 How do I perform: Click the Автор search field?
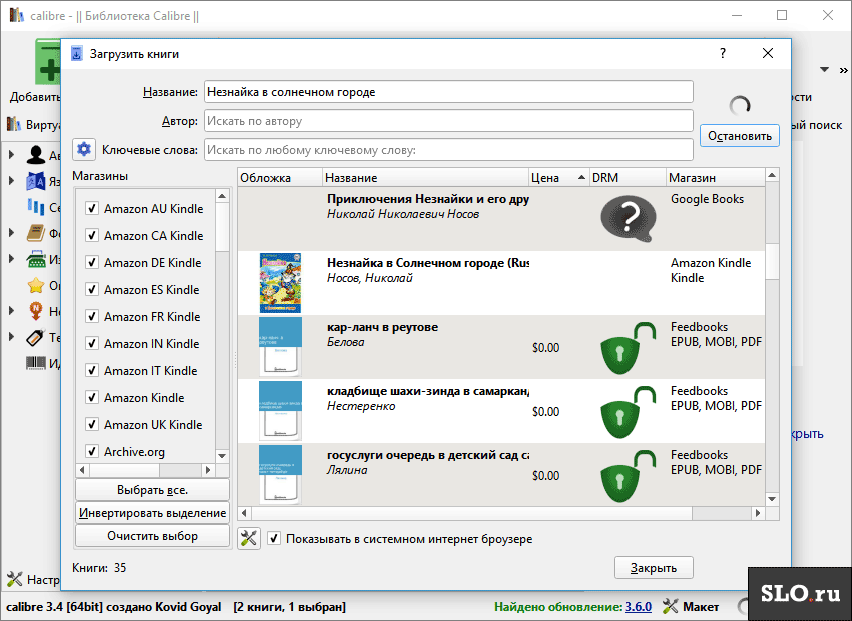pyautogui.click(x=449, y=121)
